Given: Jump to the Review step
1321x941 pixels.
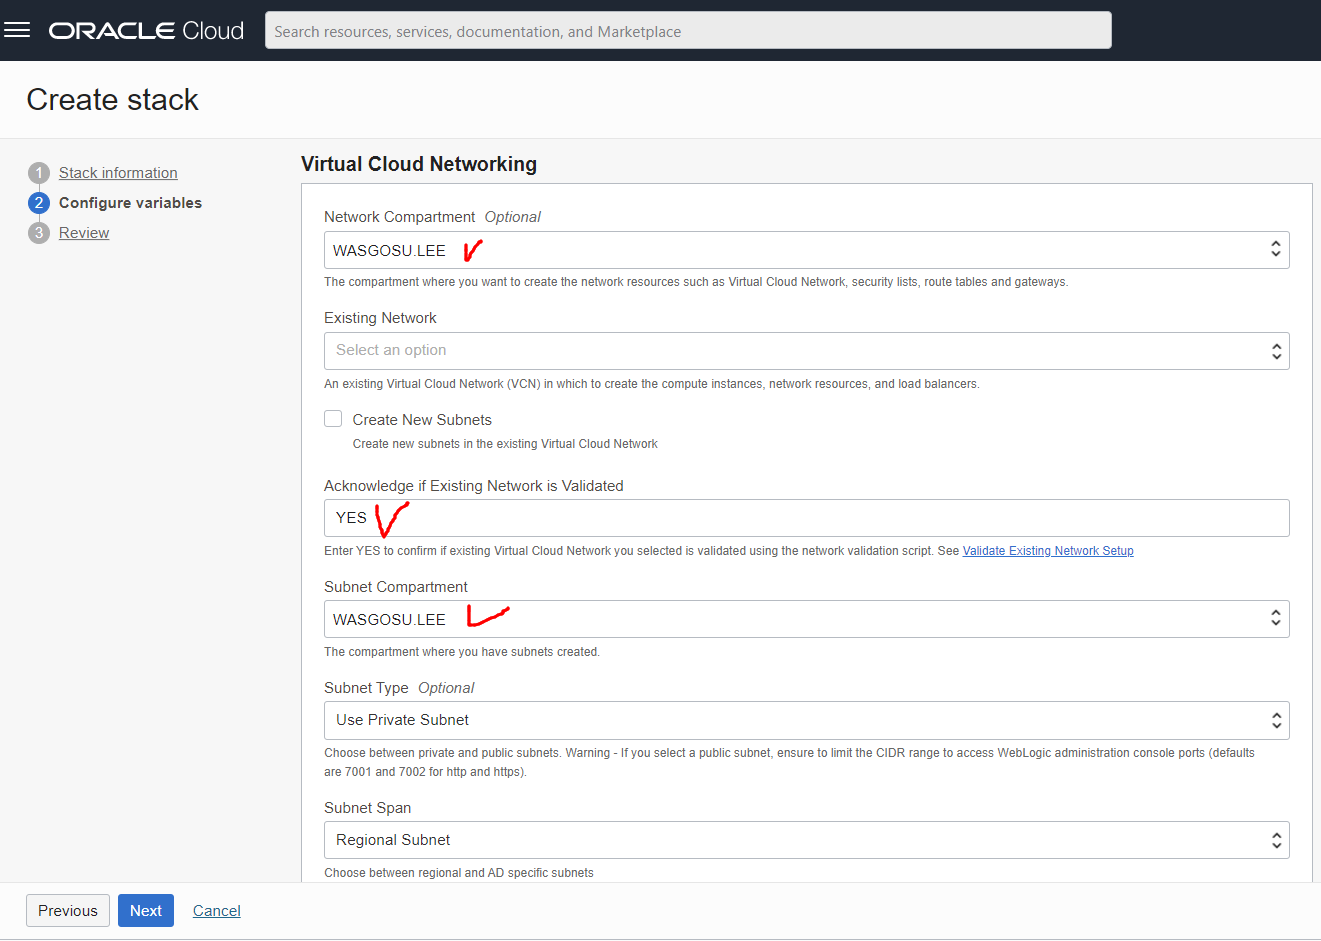Looking at the screenshot, I should coord(84,233).
